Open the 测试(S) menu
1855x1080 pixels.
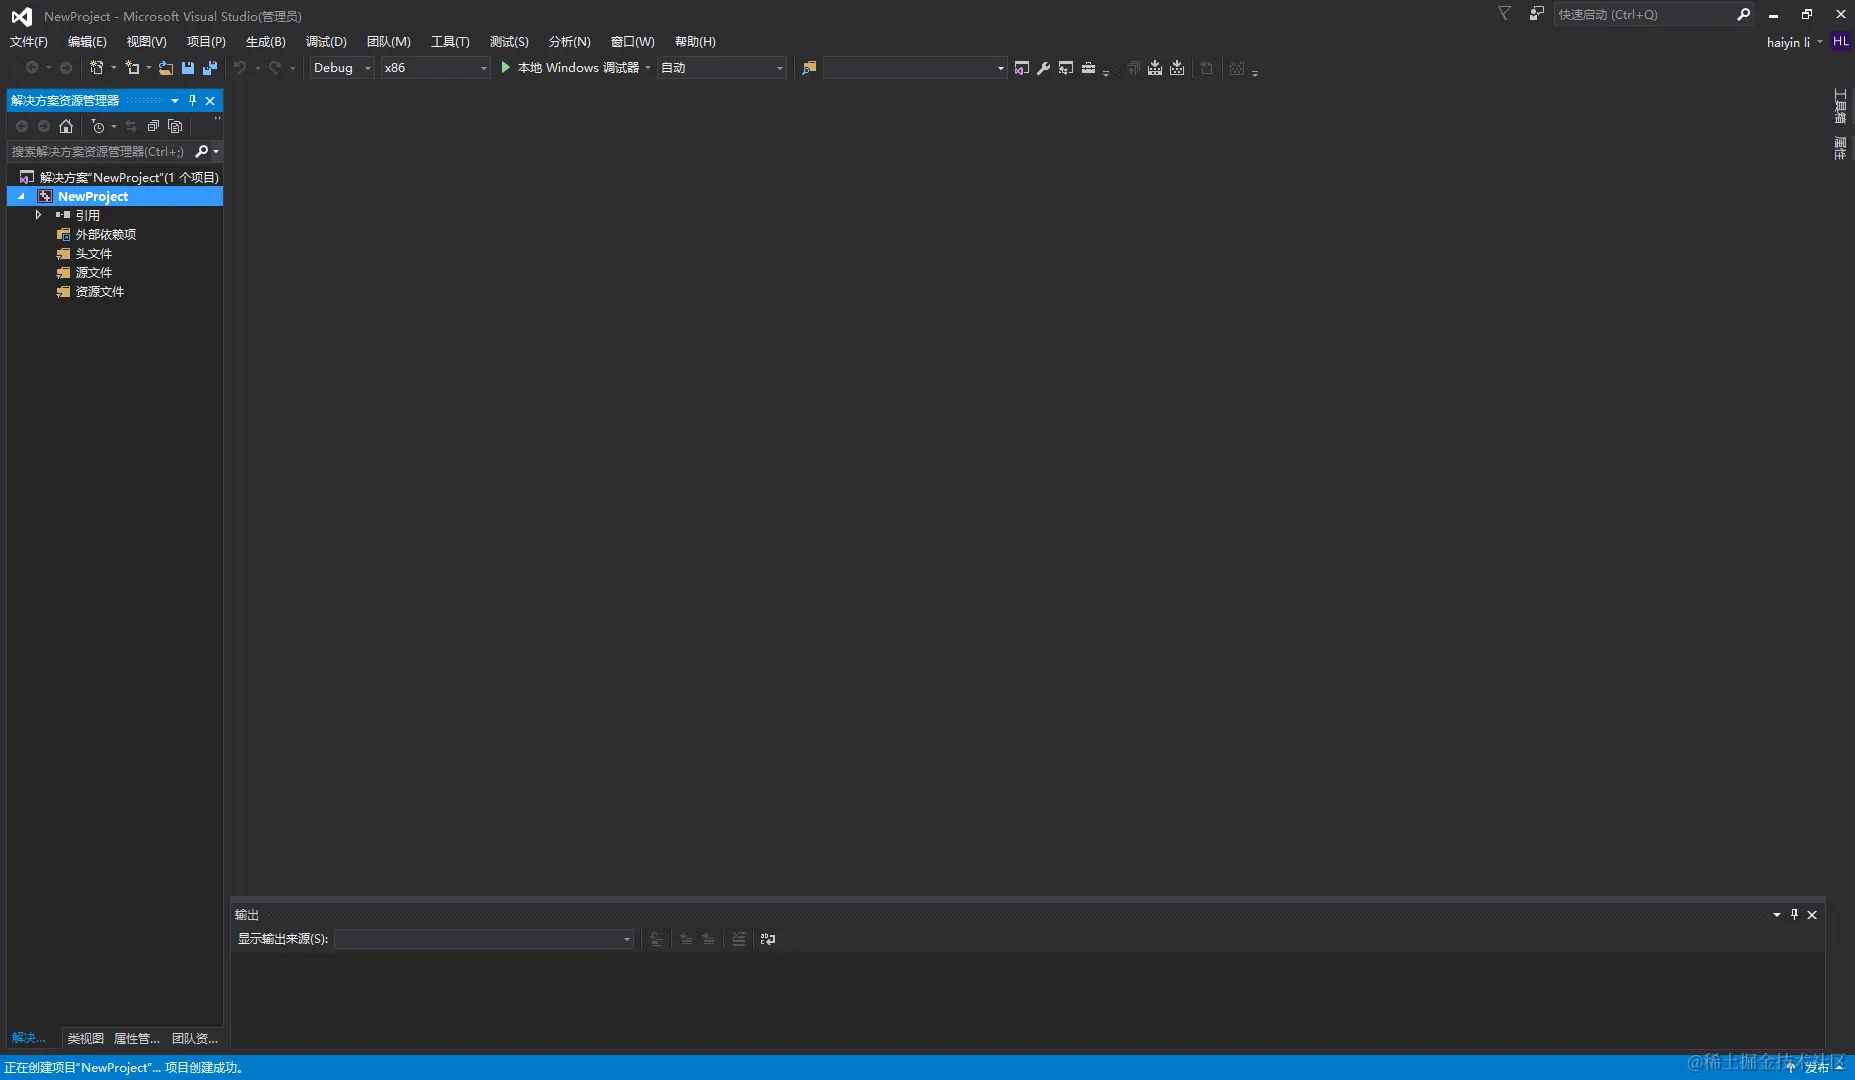coord(509,41)
